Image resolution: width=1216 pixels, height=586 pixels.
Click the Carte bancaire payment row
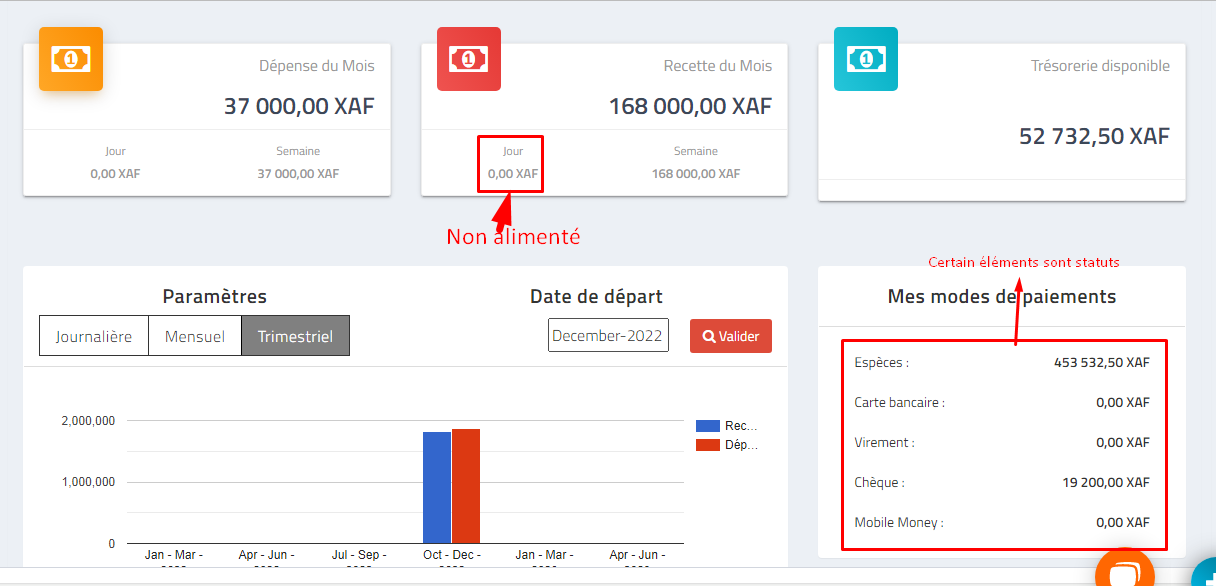tap(1002, 402)
